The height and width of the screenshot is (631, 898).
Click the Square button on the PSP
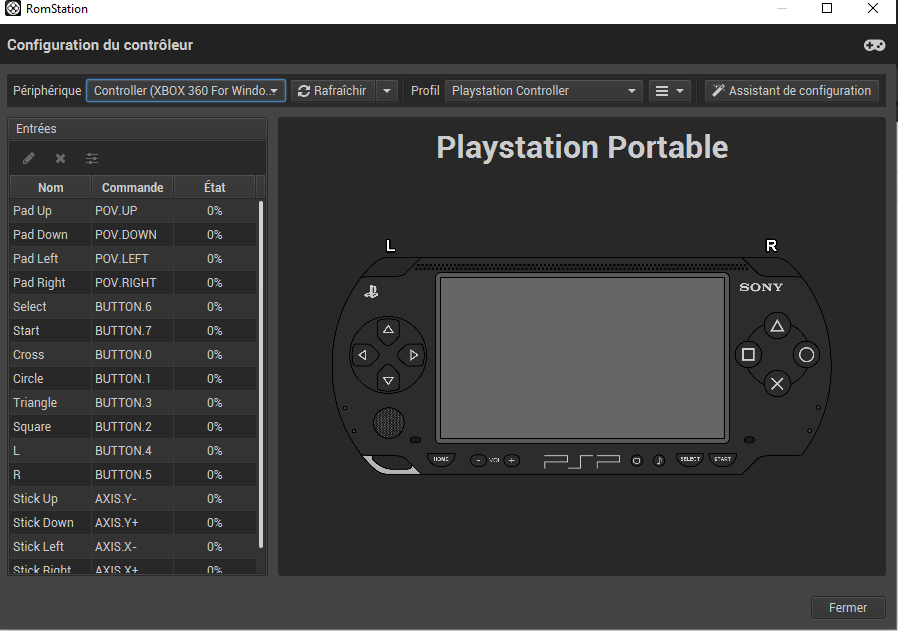click(748, 355)
